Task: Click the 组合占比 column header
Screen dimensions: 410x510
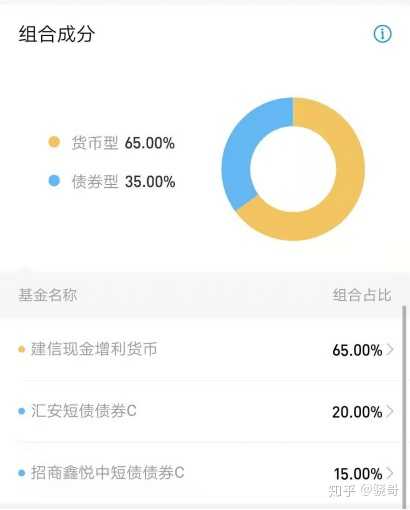Action: click(362, 295)
